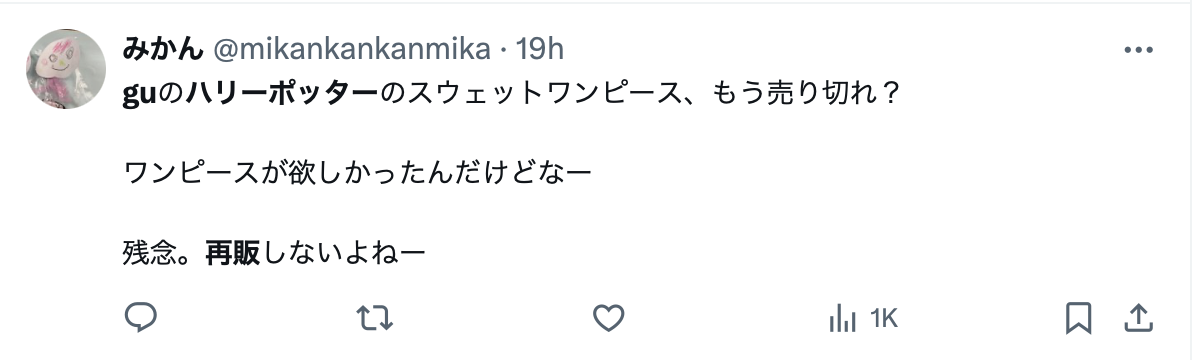Image resolution: width=1193 pixels, height=360 pixels.
Task: Click the 1K views count
Action: (x=883, y=319)
